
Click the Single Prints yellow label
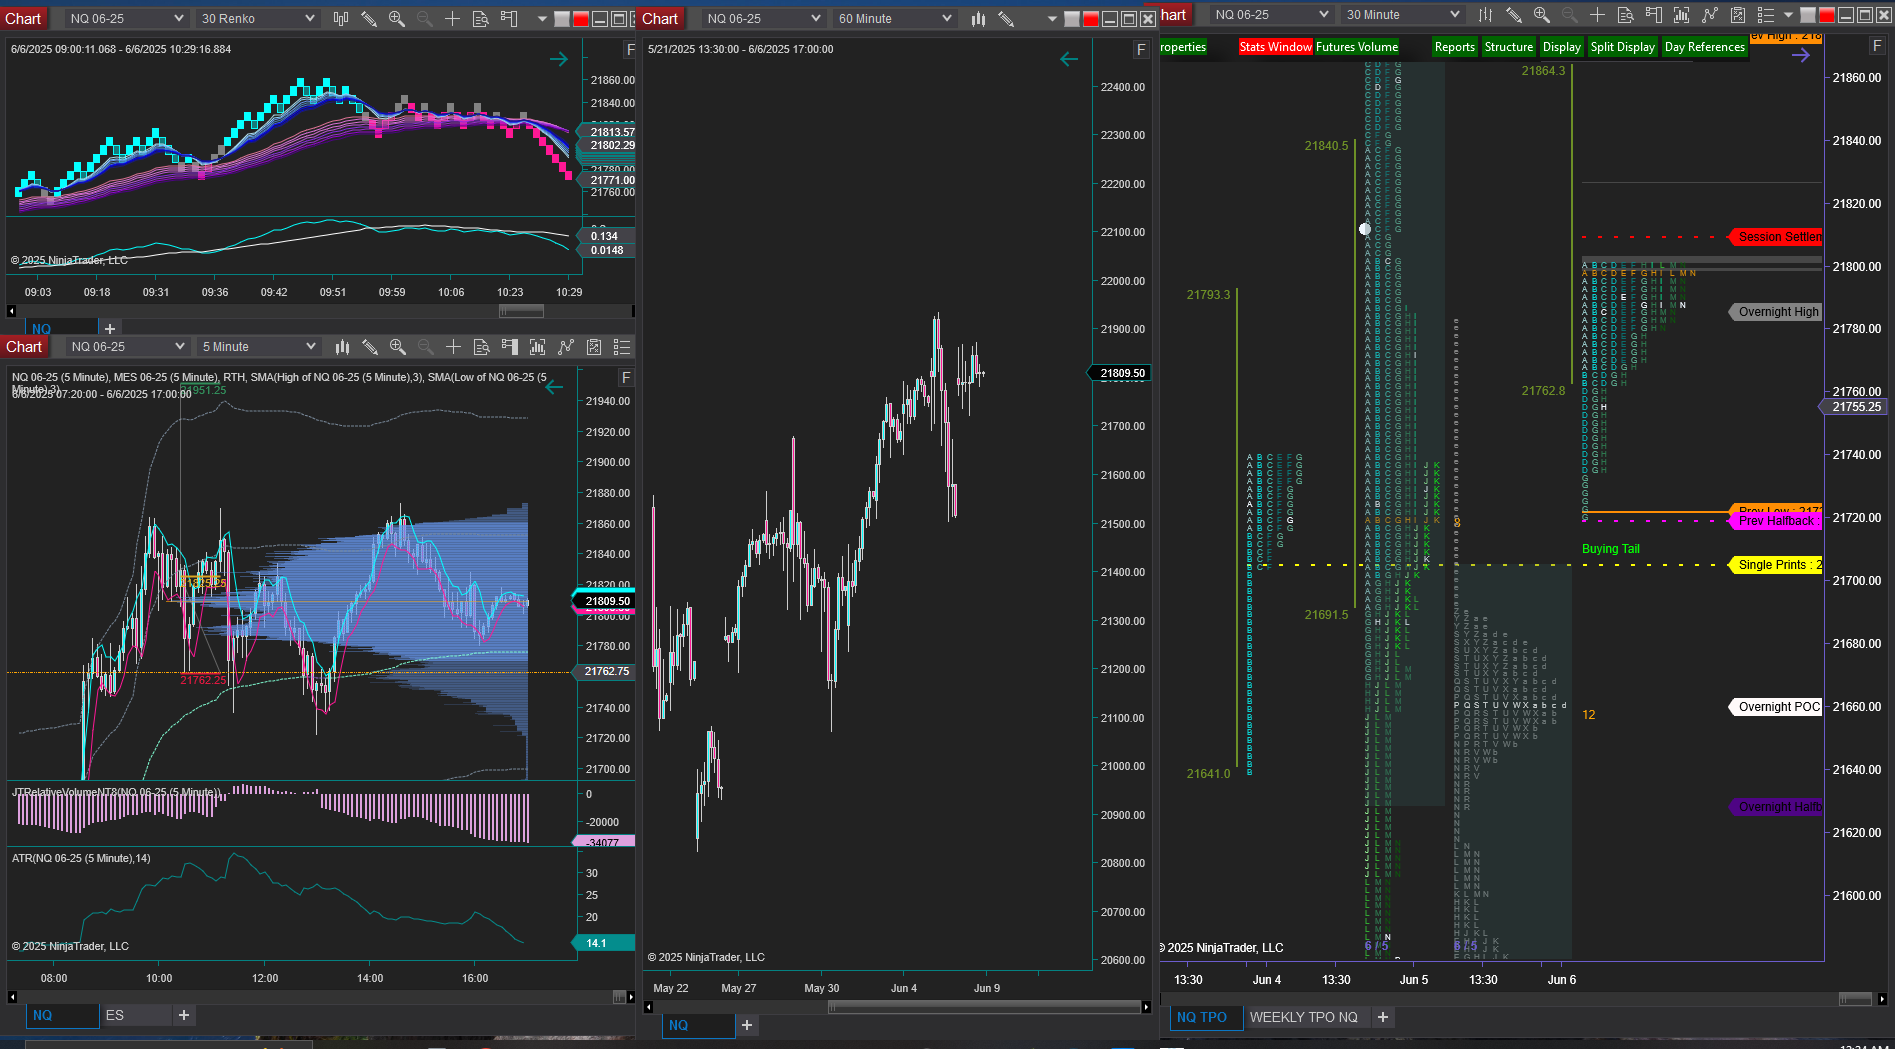point(1778,565)
